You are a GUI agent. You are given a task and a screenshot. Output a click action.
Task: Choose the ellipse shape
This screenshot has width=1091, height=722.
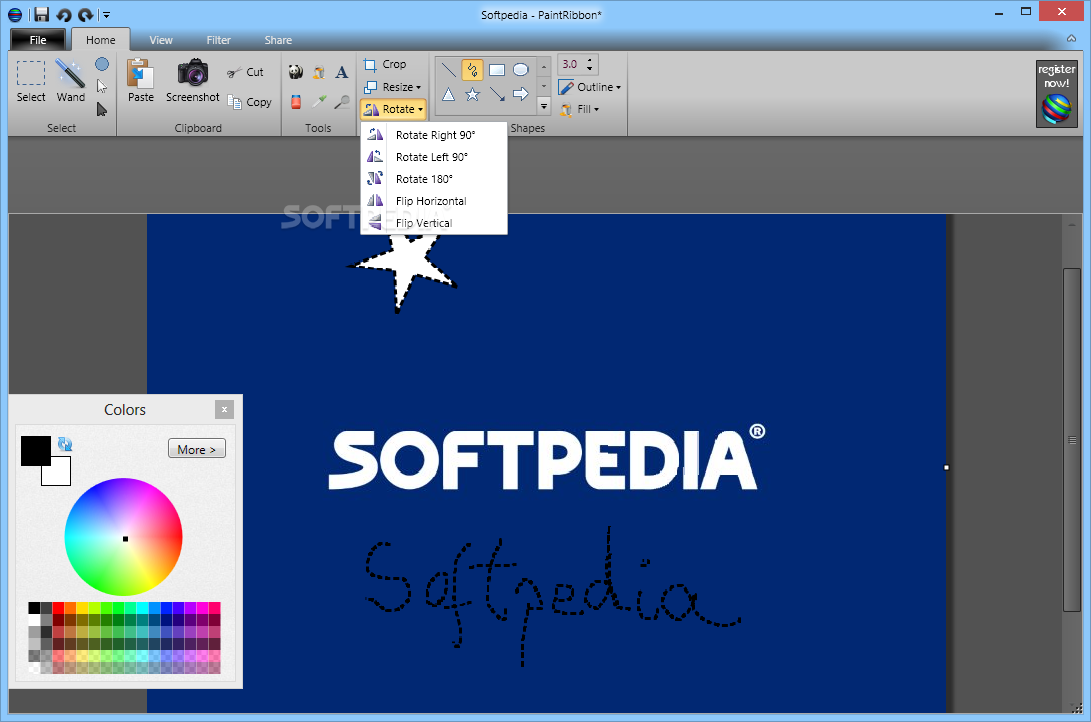click(520, 70)
